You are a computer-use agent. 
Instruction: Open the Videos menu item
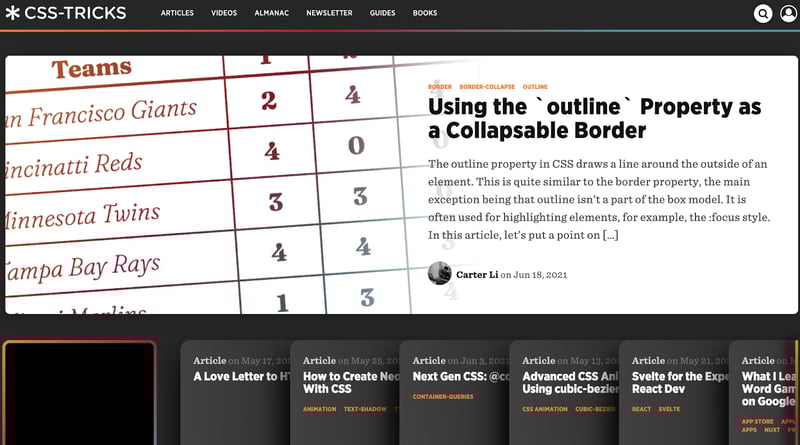click(x=224, y=13)
